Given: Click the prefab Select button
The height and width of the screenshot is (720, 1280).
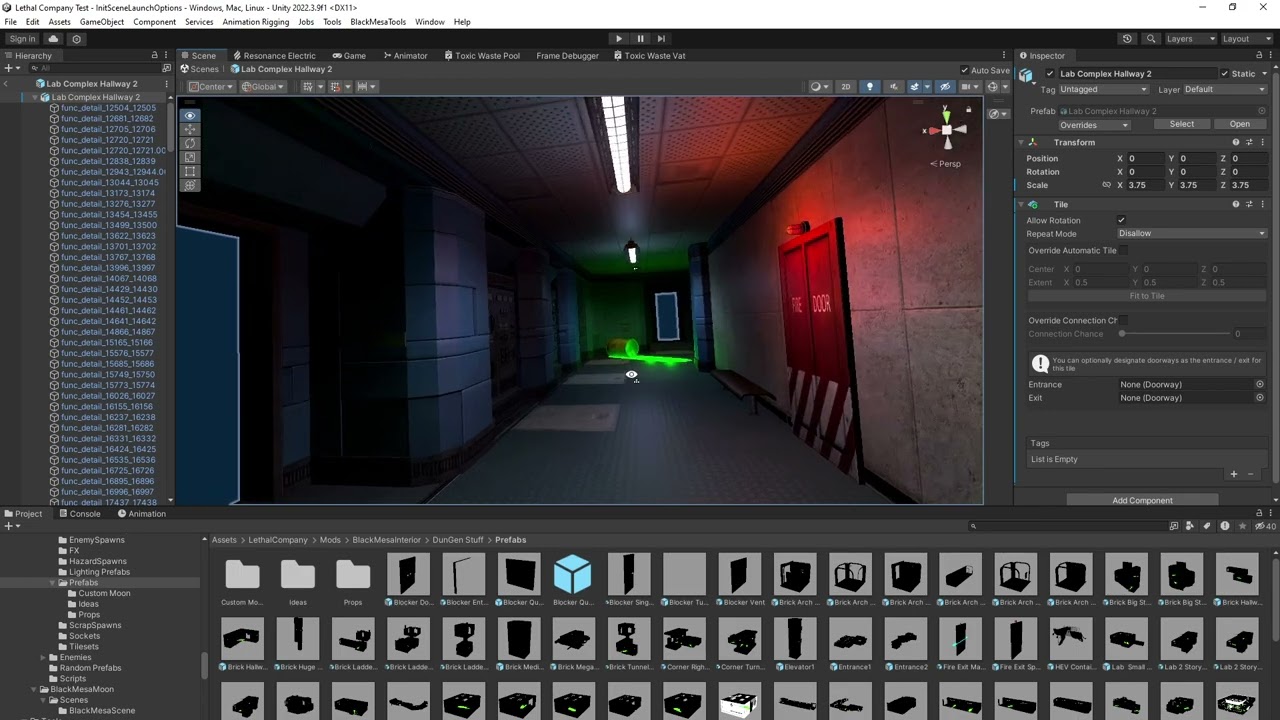Looking at the screenshot, I should pyautogui.click(x=1181, y=125).
